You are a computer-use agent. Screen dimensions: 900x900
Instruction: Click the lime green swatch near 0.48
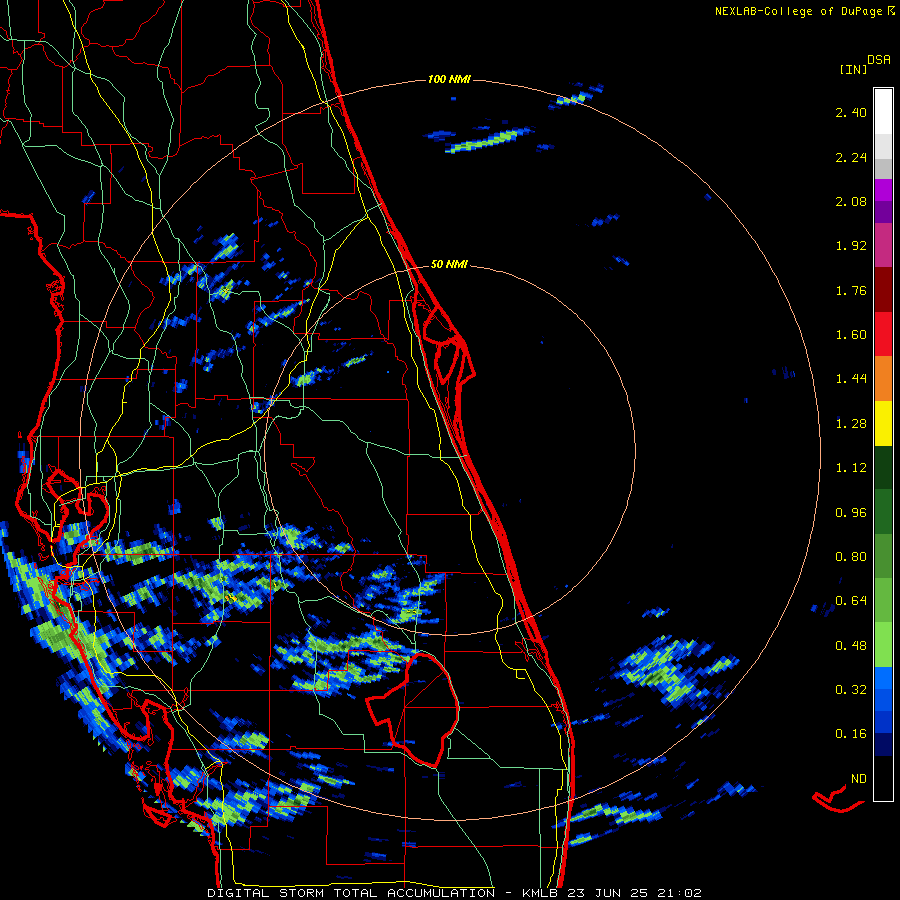(x=883, y=645)
